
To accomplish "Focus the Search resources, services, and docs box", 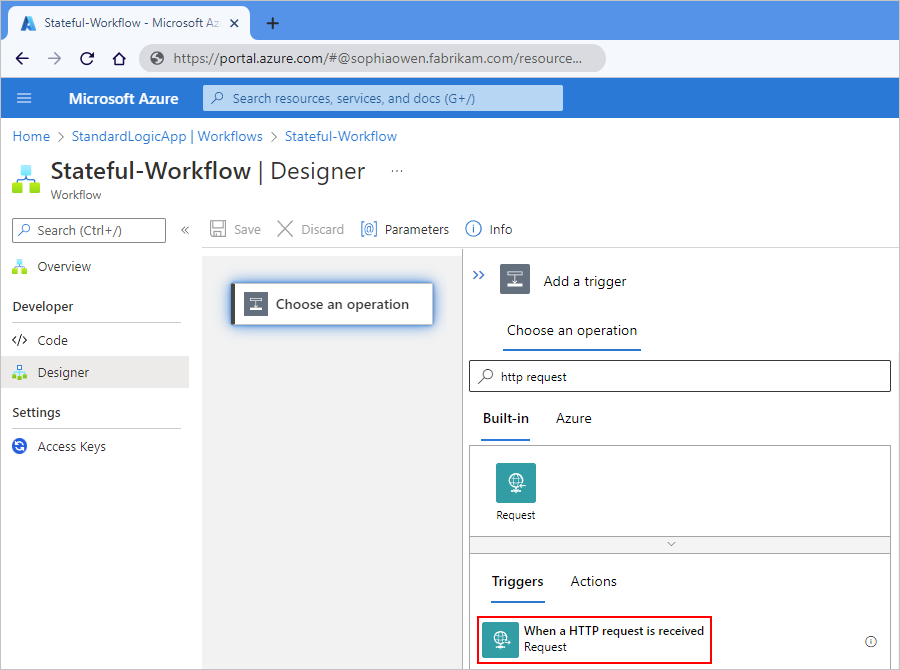I will 383,98.
